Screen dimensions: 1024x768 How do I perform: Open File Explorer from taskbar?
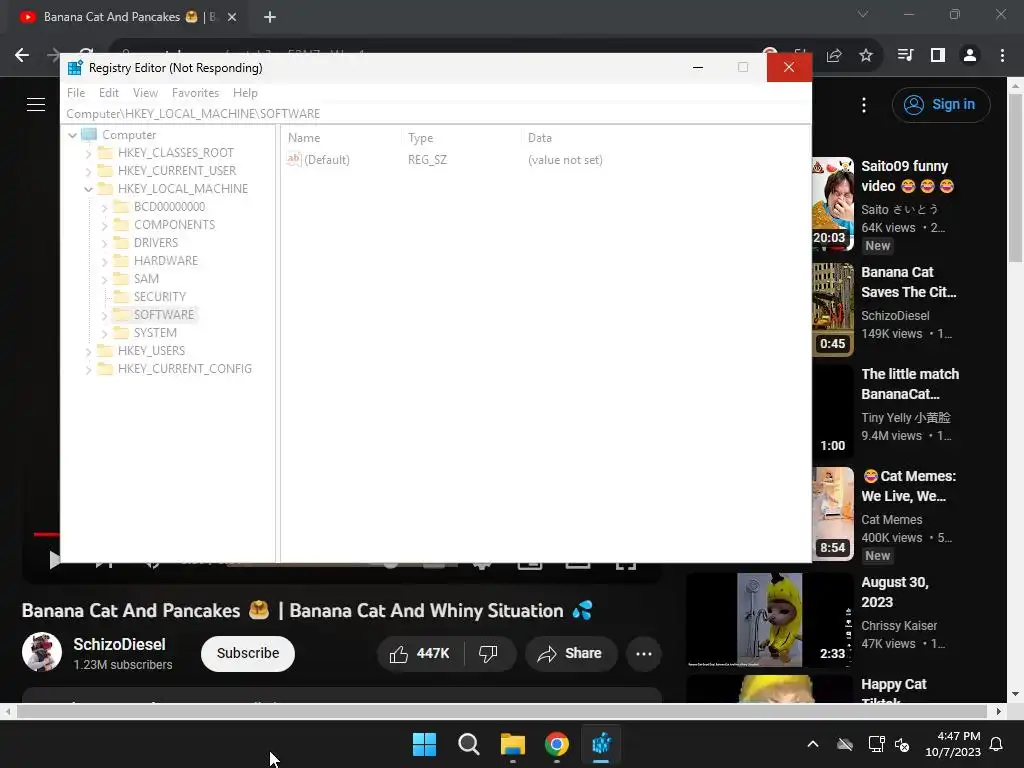coord(513,744)
